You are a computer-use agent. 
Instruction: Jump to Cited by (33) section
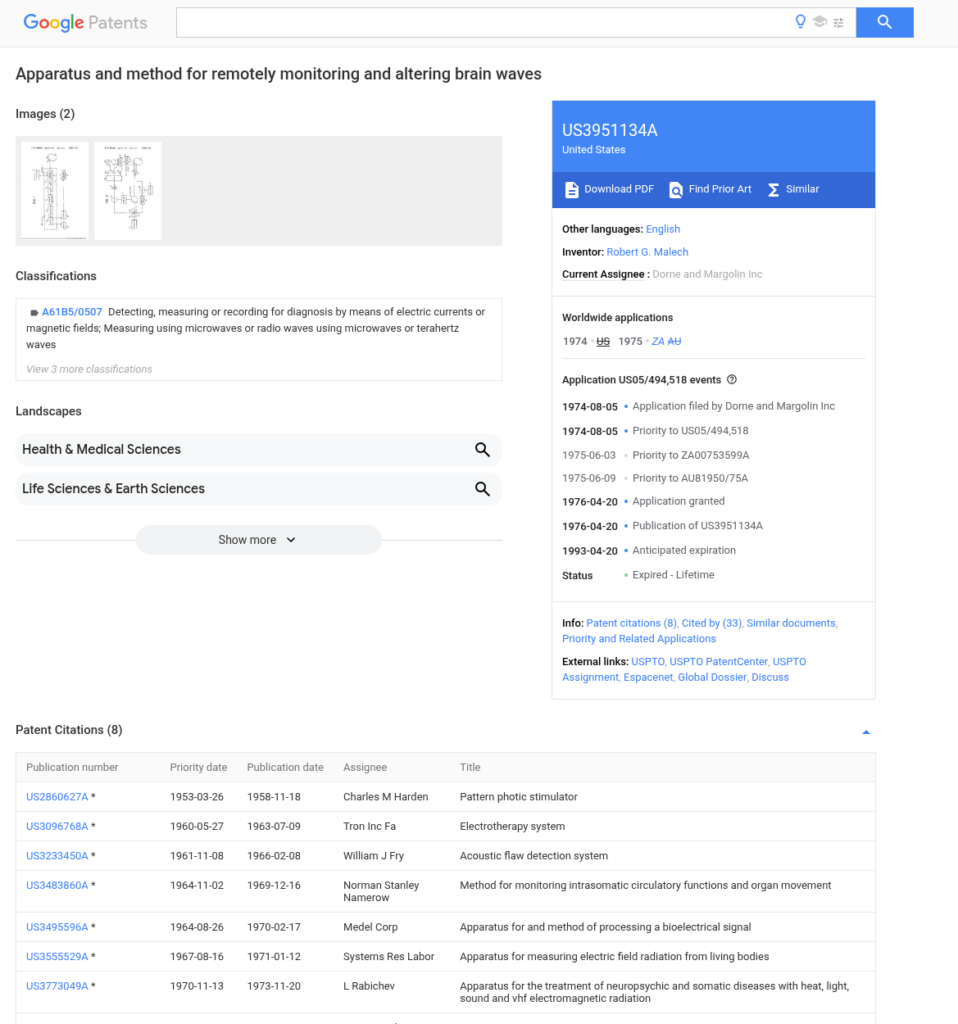[711, 623]
